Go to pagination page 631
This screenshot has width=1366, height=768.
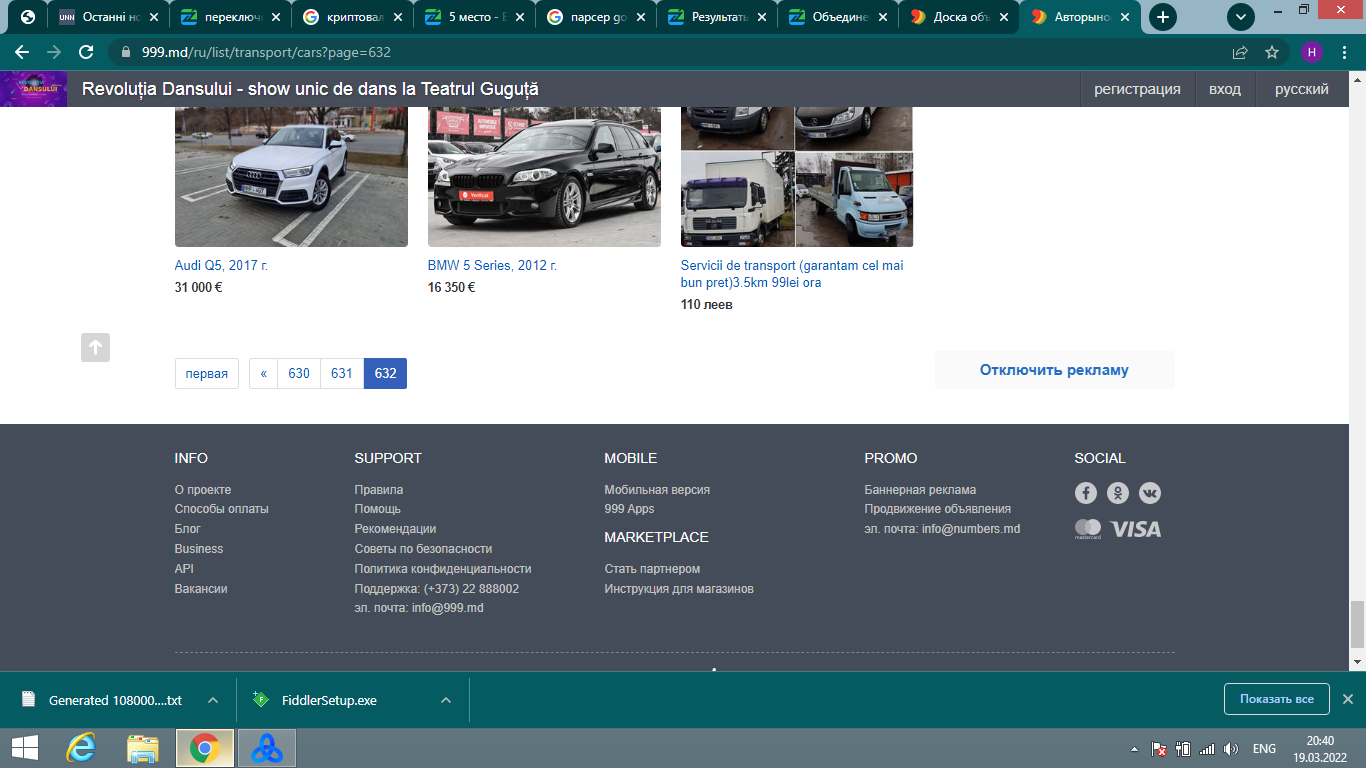click(342, 373)
